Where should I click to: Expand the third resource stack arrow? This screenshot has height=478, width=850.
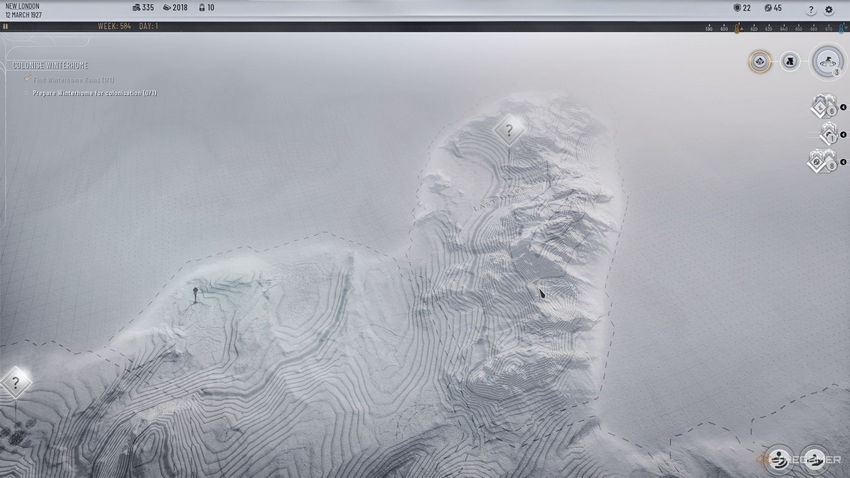(843, 162)
